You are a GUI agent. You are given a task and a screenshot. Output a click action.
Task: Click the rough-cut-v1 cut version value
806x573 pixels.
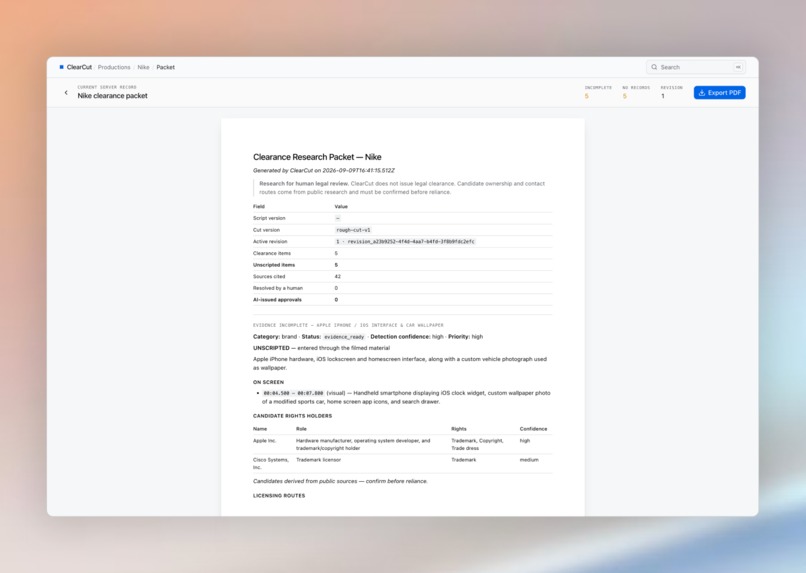pos(353,230)
